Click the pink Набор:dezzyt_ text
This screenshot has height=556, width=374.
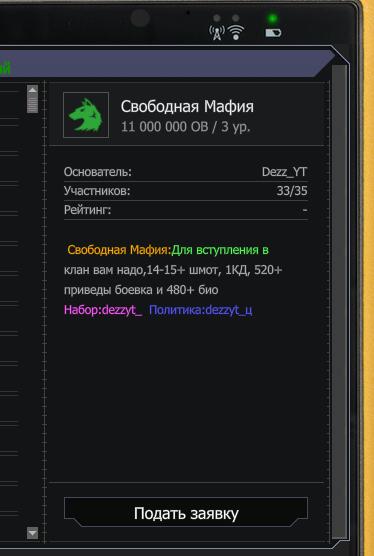tap(103, 310)
